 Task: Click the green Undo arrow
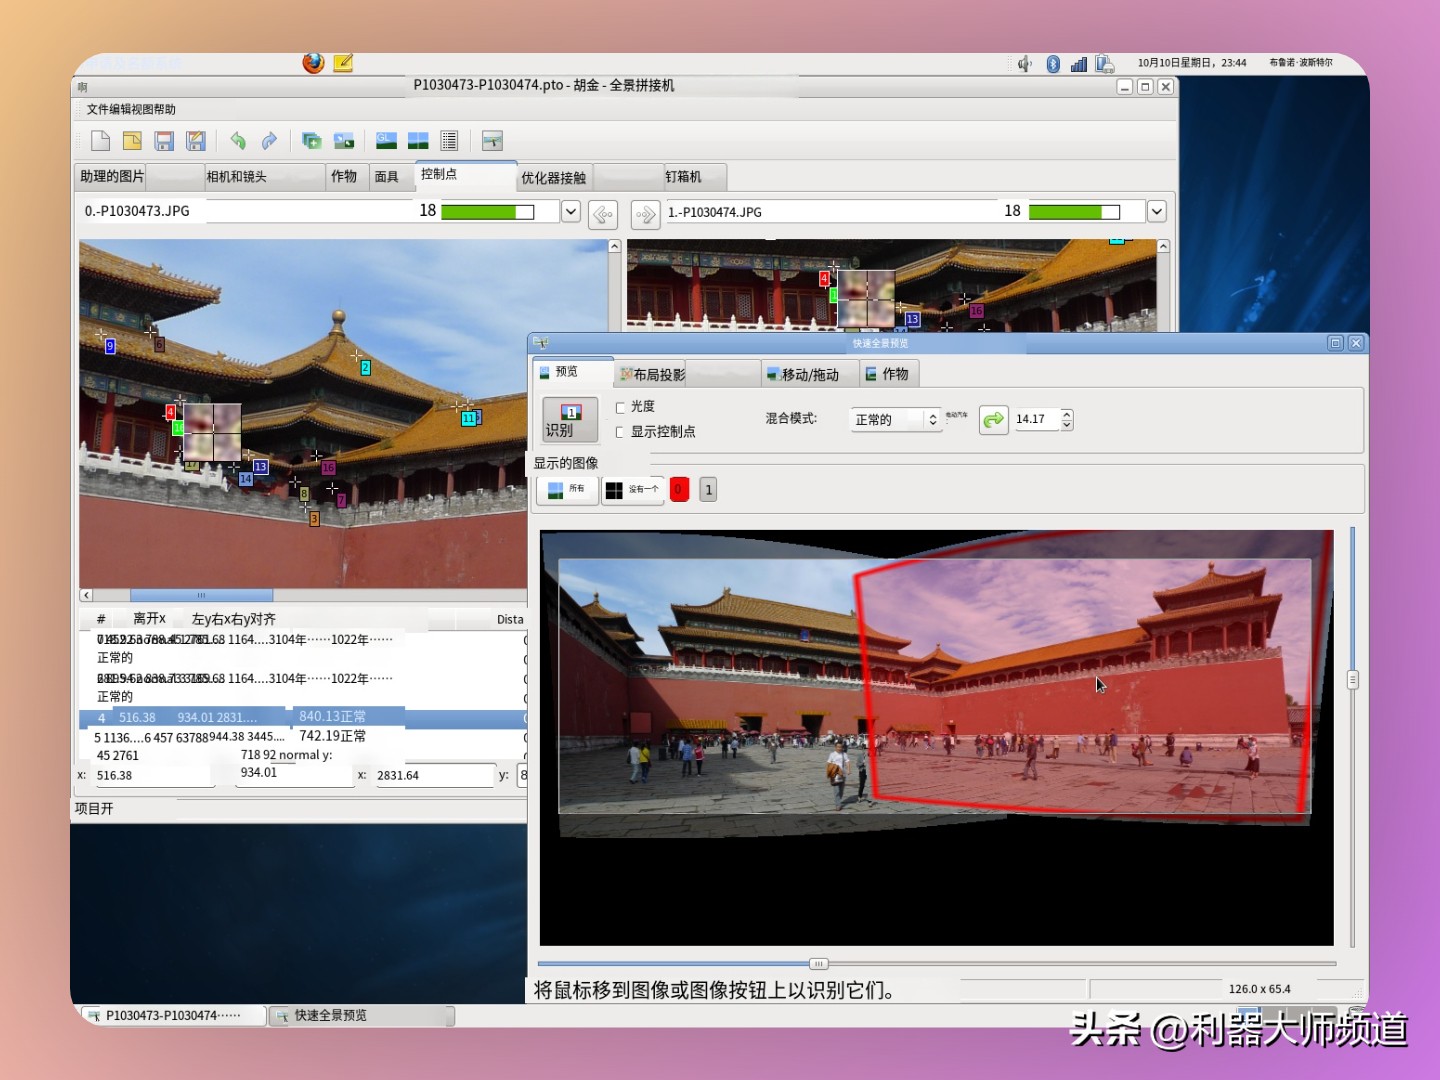click(238, 141)
